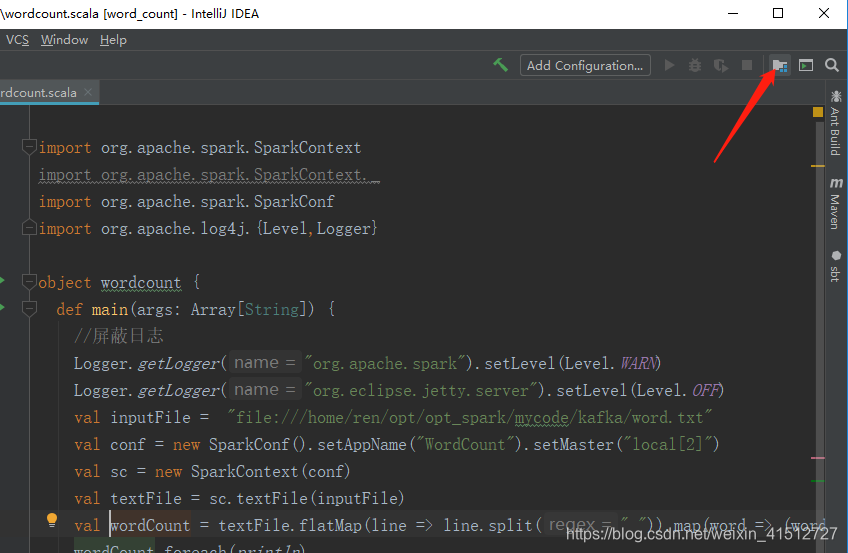This screenshot has height=553, width=848.
Task: Open the Window menu
Action: point(64,40)
